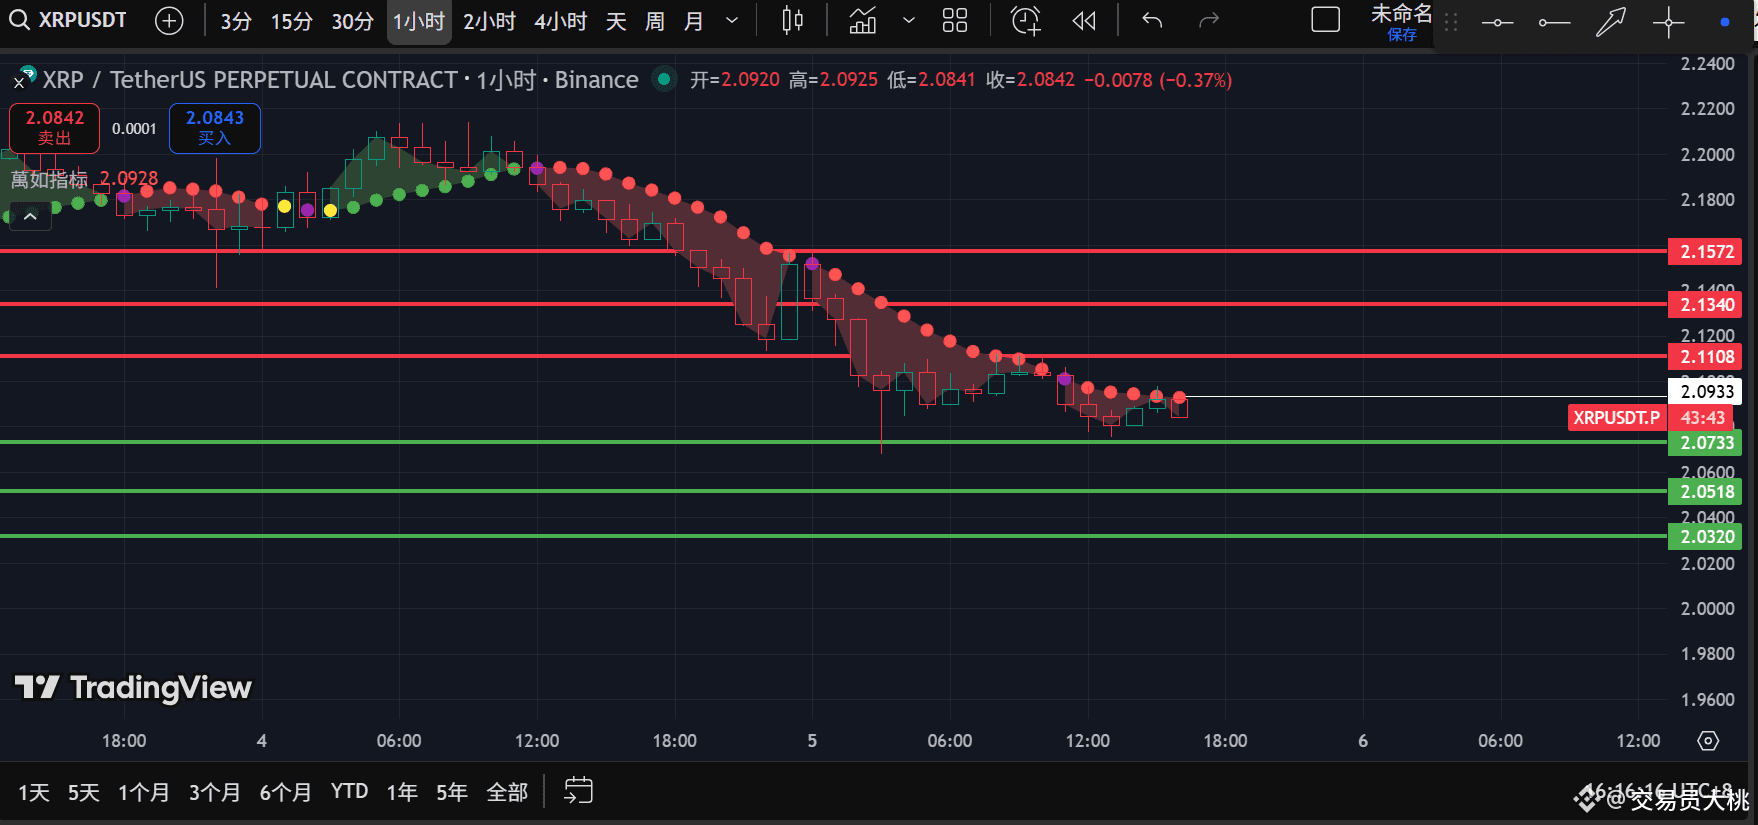
Task: Grab the floating drawing toolbar handle
Action: (1451, 22)
